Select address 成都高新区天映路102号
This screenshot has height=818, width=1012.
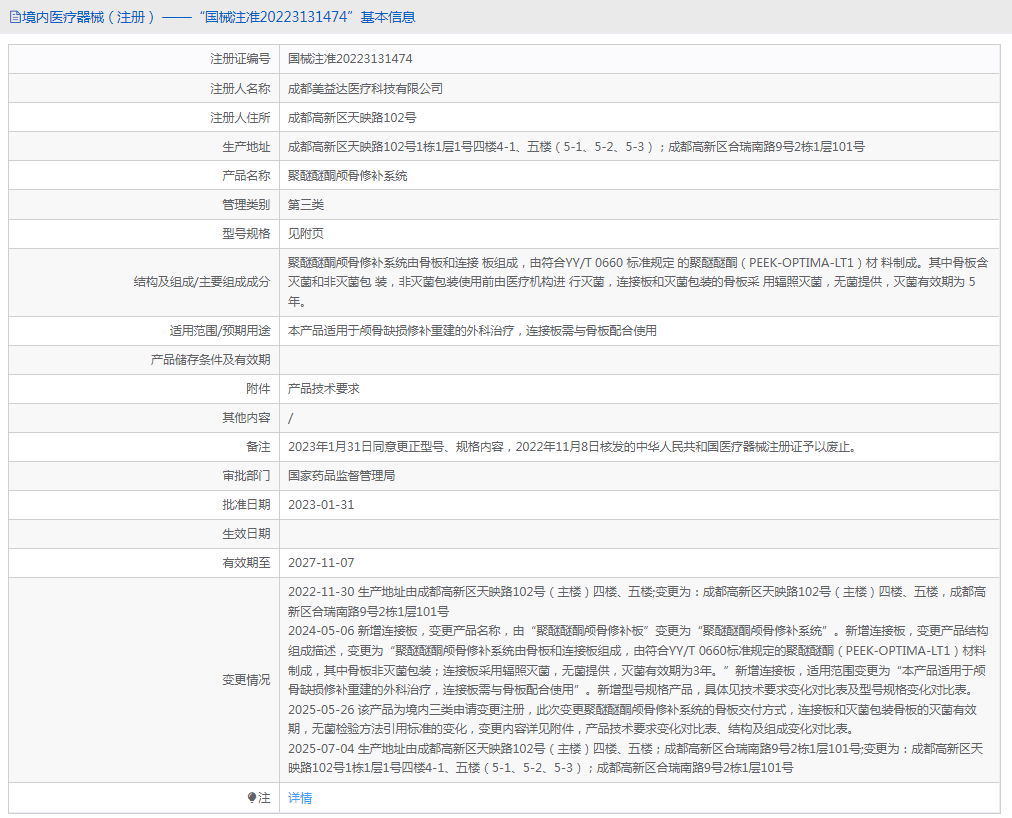coord(352,118)
